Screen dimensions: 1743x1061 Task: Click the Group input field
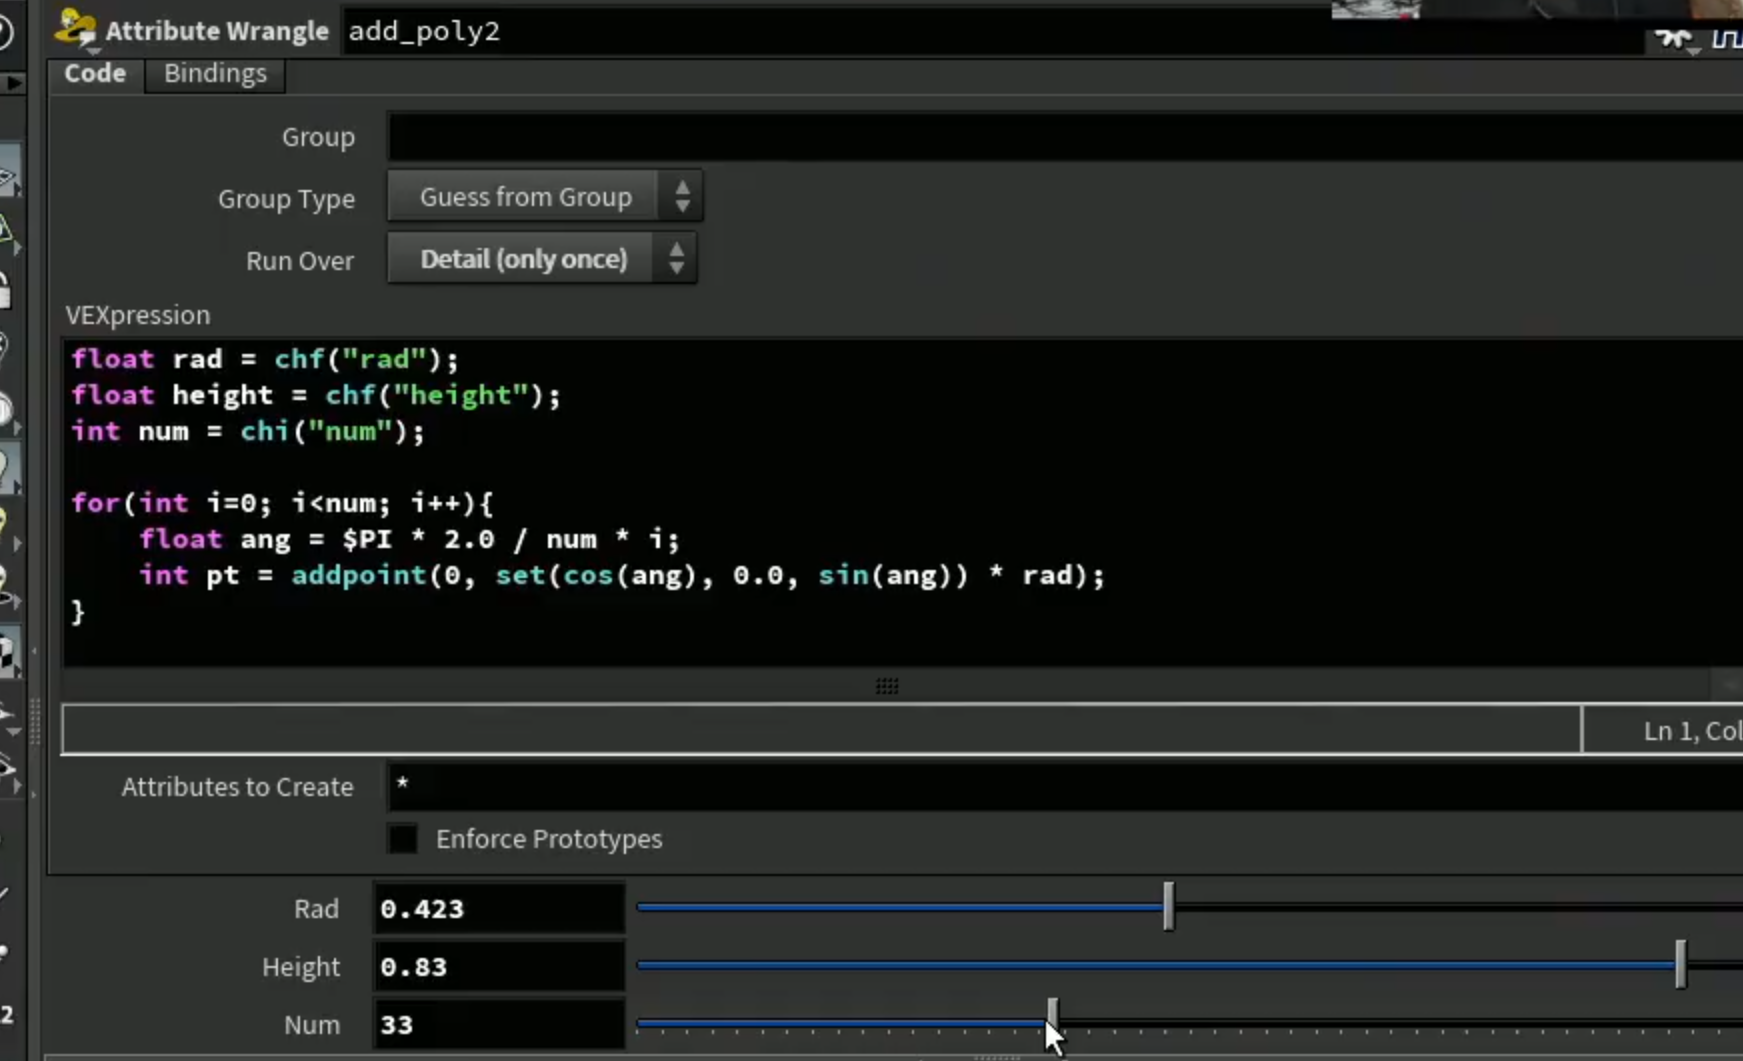tap(1065, 136)
